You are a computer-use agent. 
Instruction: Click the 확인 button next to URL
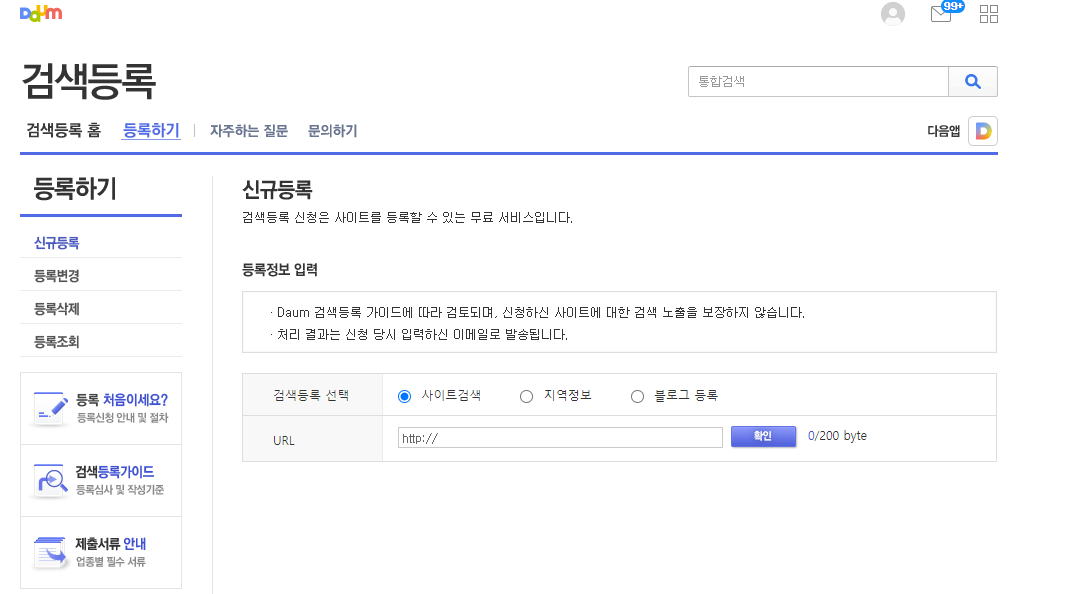(763, 436)
